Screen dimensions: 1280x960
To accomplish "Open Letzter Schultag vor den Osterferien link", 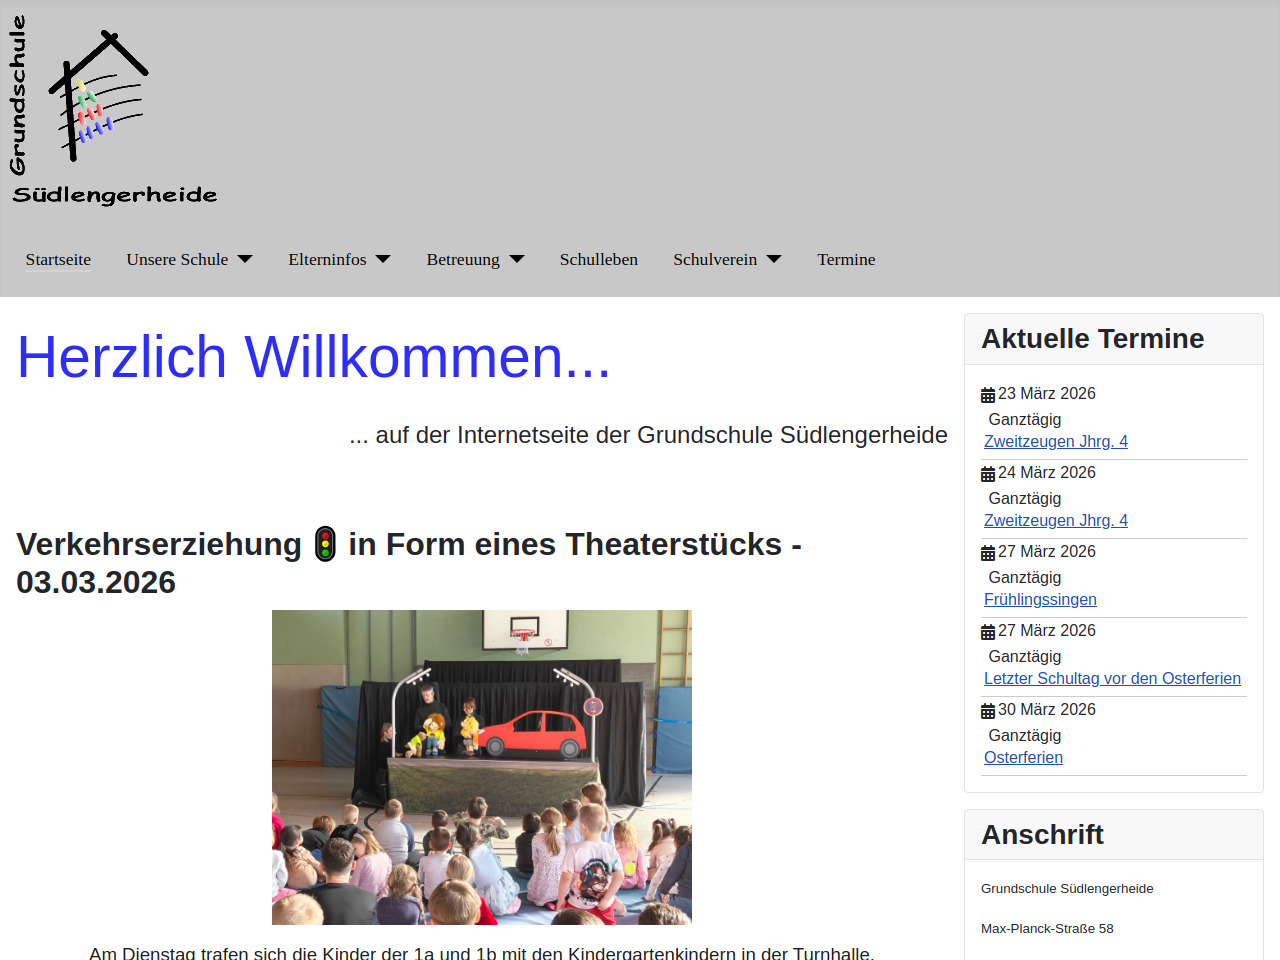I will coord(1112,678).
